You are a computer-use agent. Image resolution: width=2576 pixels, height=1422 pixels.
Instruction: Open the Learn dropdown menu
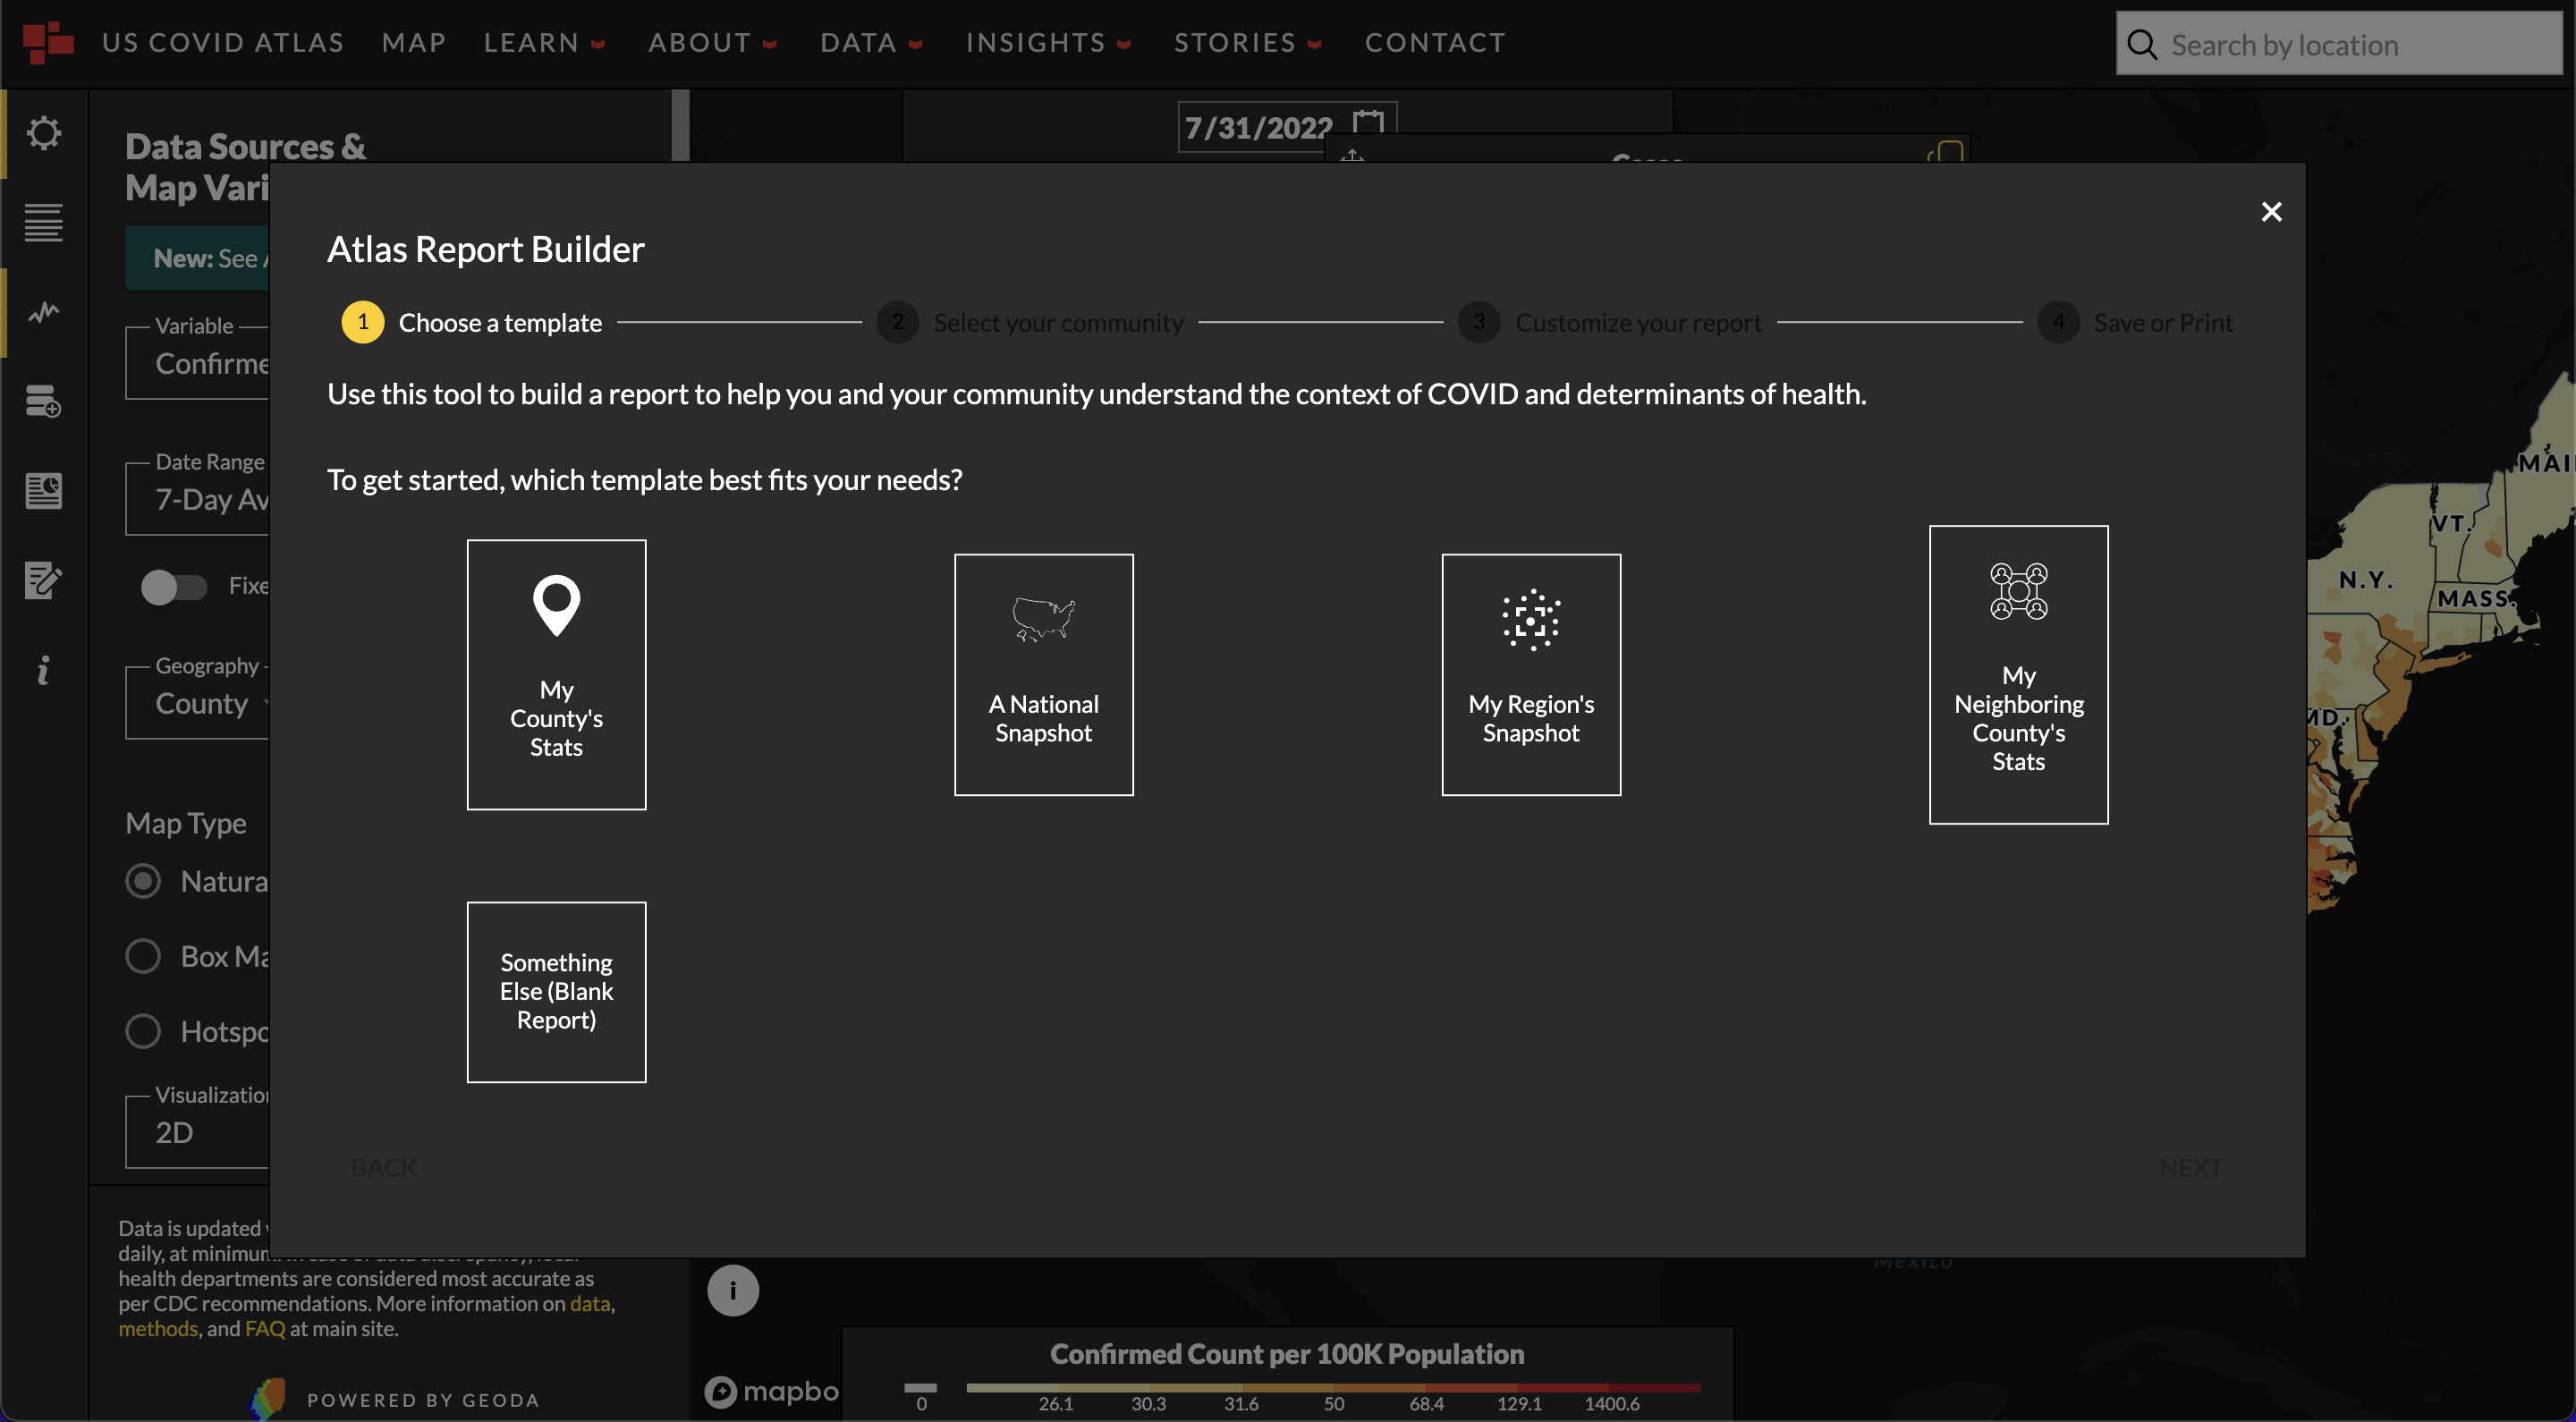coord(544,43)
